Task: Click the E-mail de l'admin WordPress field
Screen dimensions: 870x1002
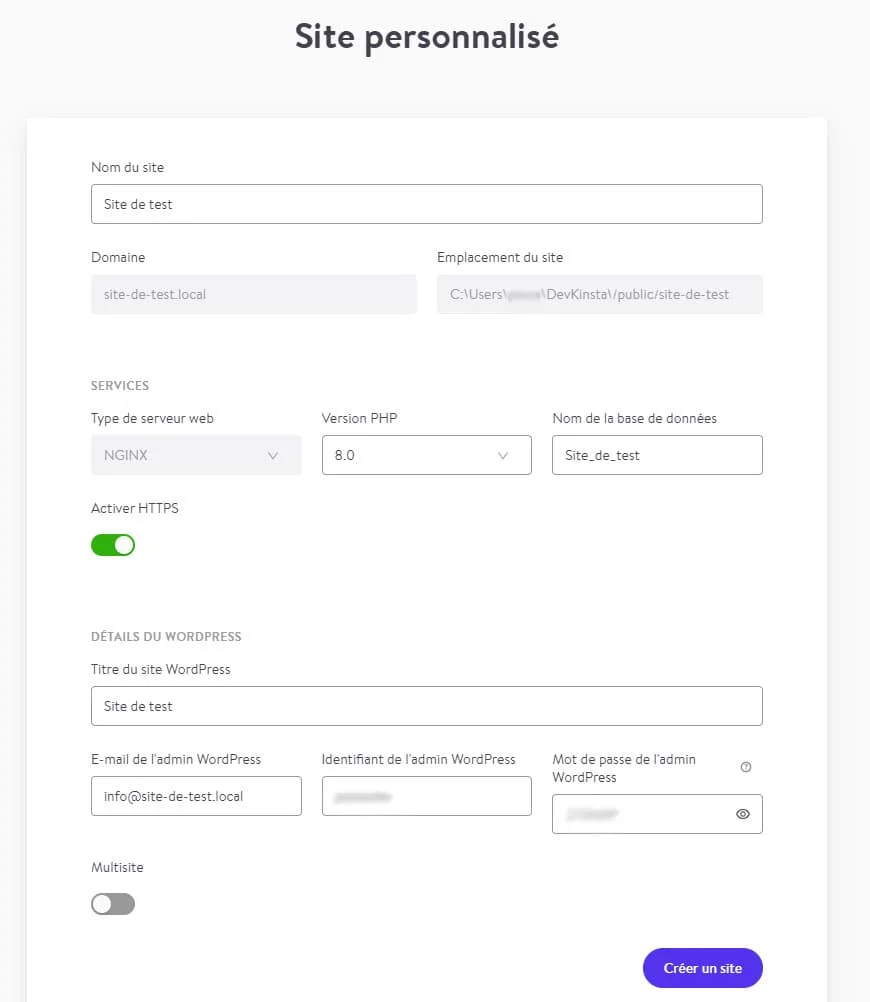Action: point(196,796)
